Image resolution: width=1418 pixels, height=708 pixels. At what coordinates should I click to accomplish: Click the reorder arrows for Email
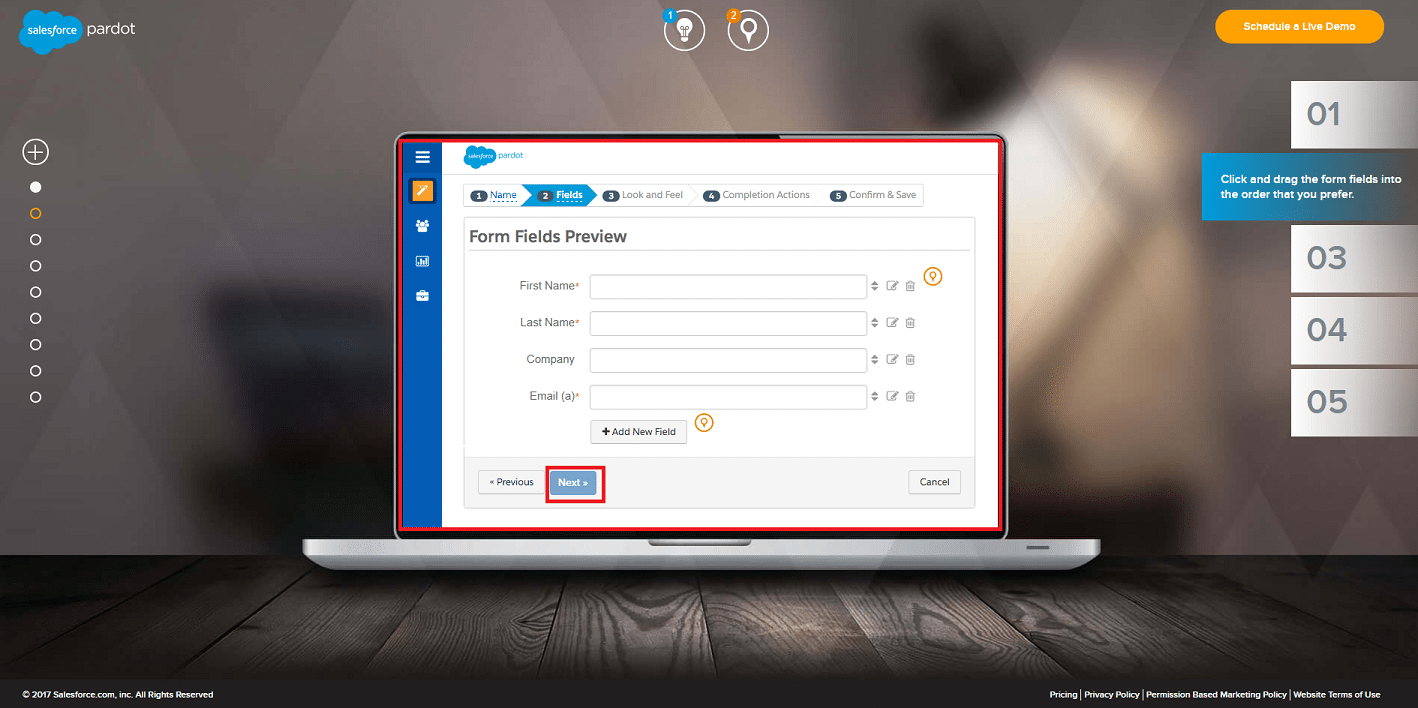click(x=874, y=397)
